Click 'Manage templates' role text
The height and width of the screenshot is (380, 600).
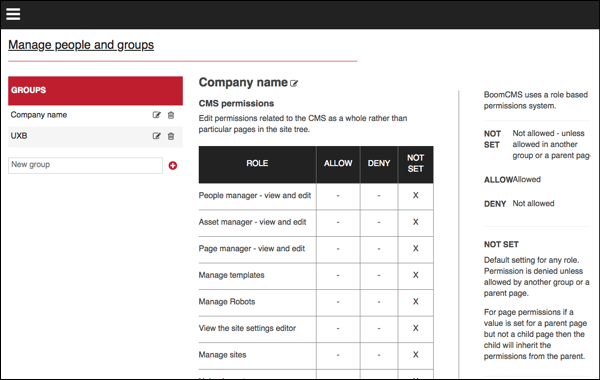(x=232, y=275)
